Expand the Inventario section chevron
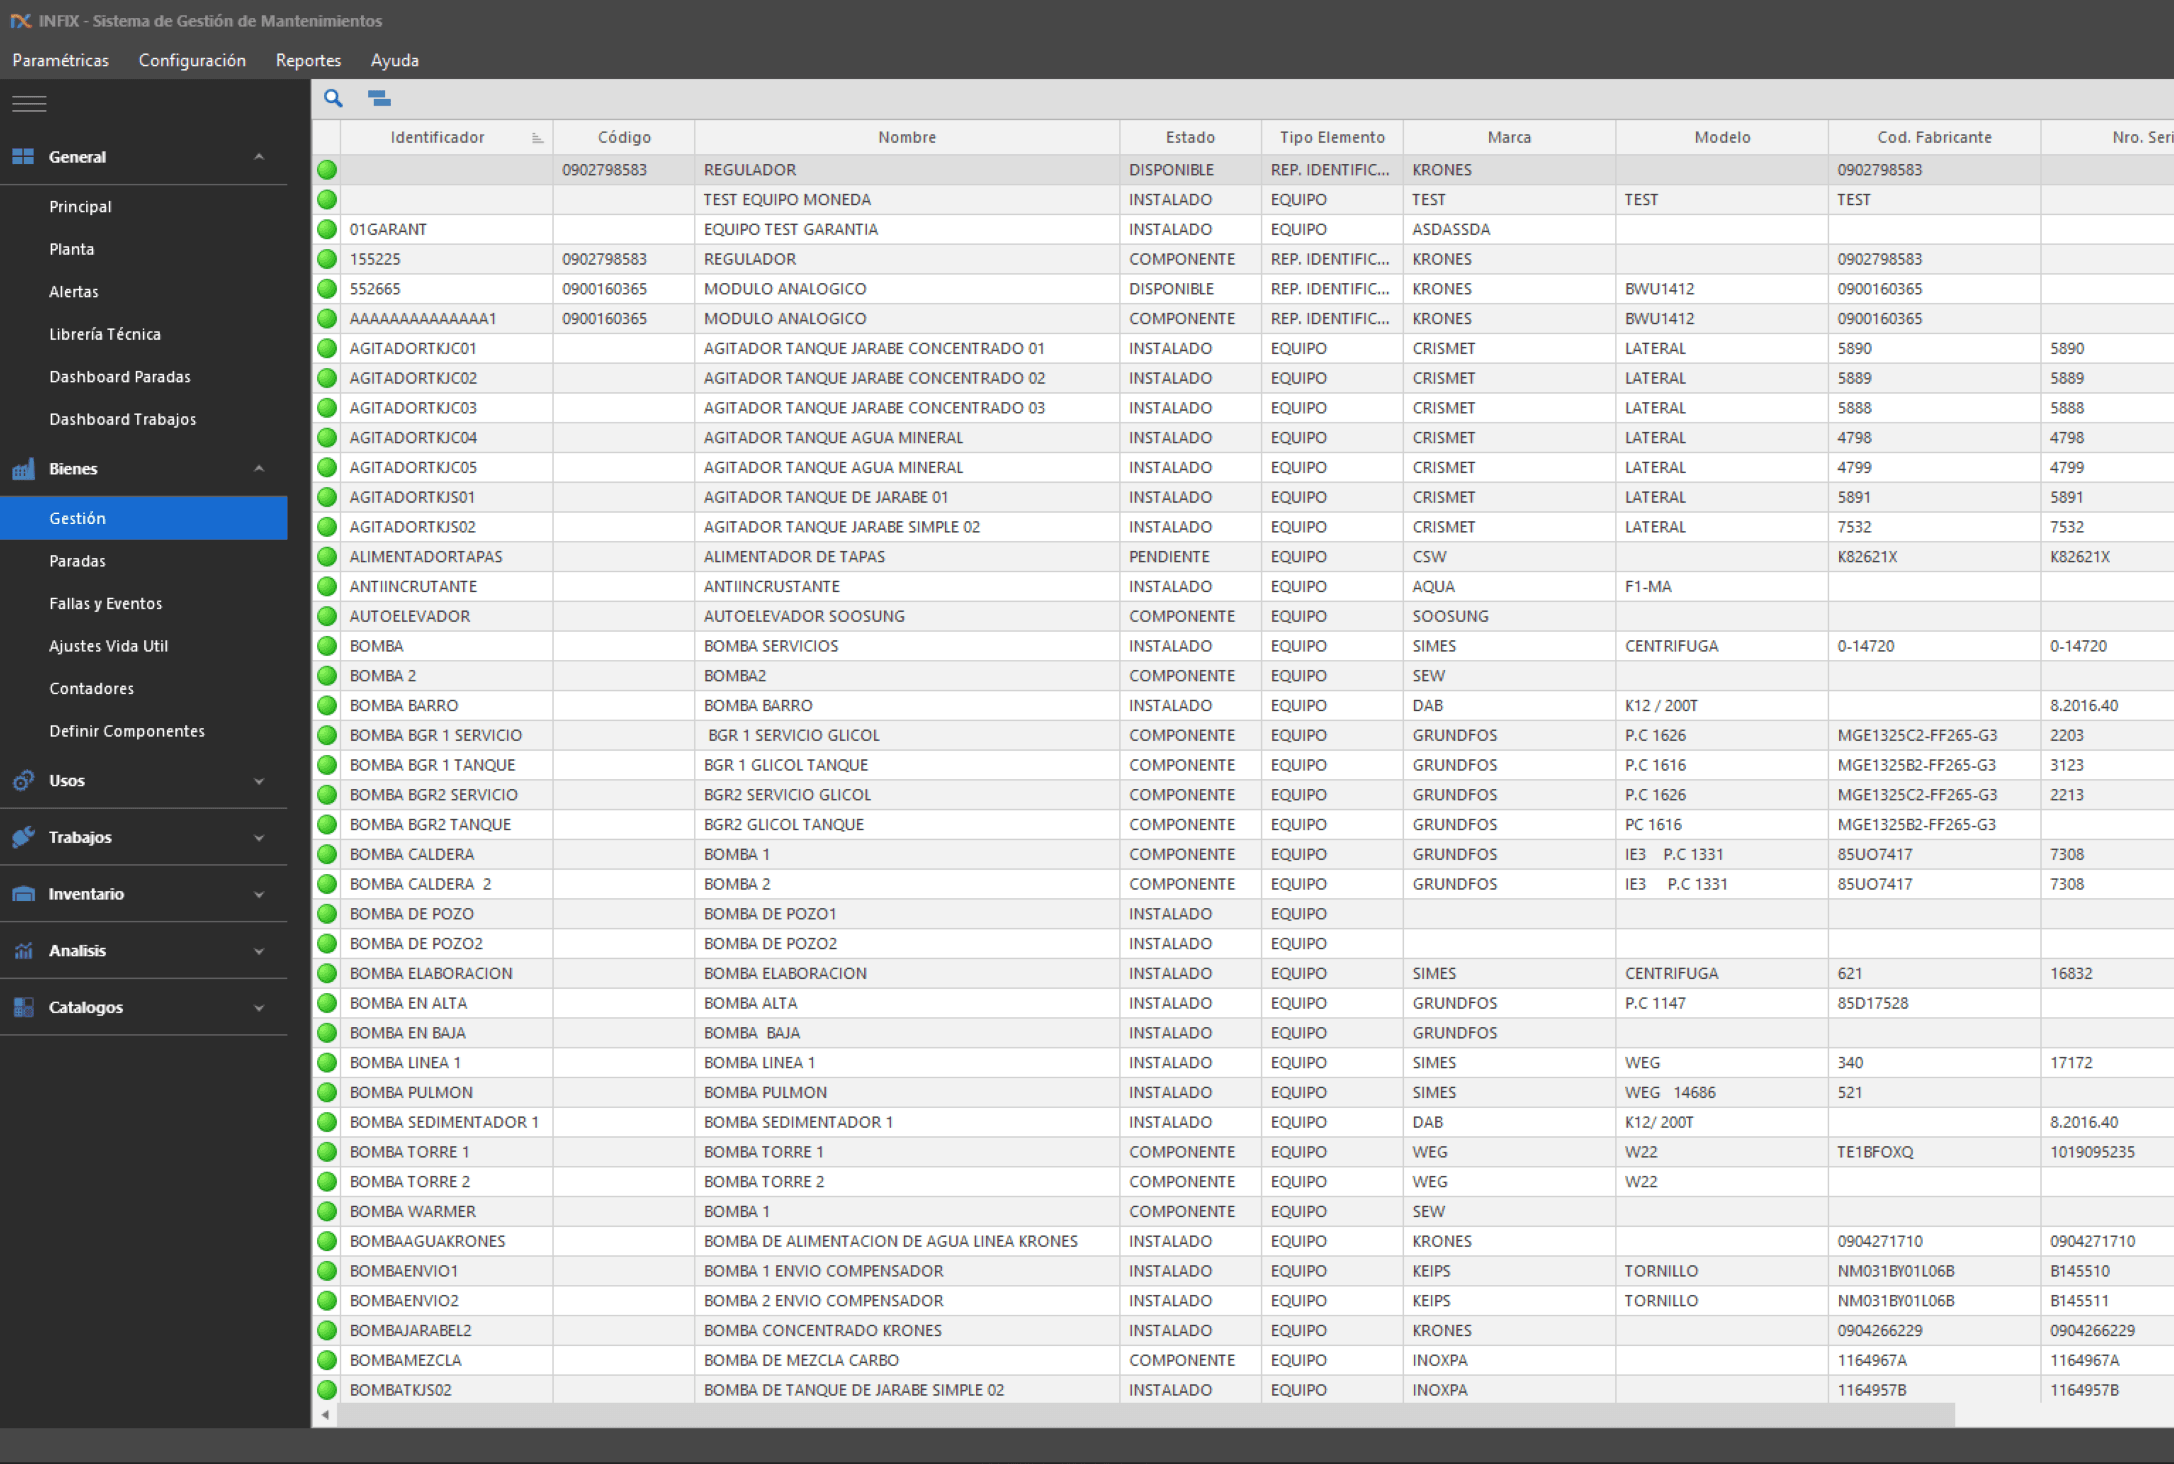The image size is (2174, 1464). click(x=259, y=894)
